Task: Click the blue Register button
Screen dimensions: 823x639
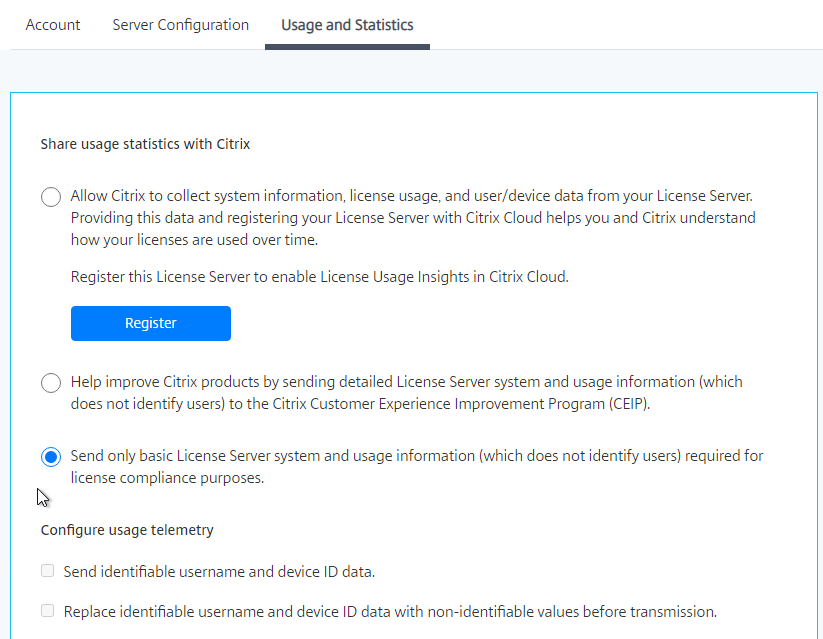Action: point(151,323)
